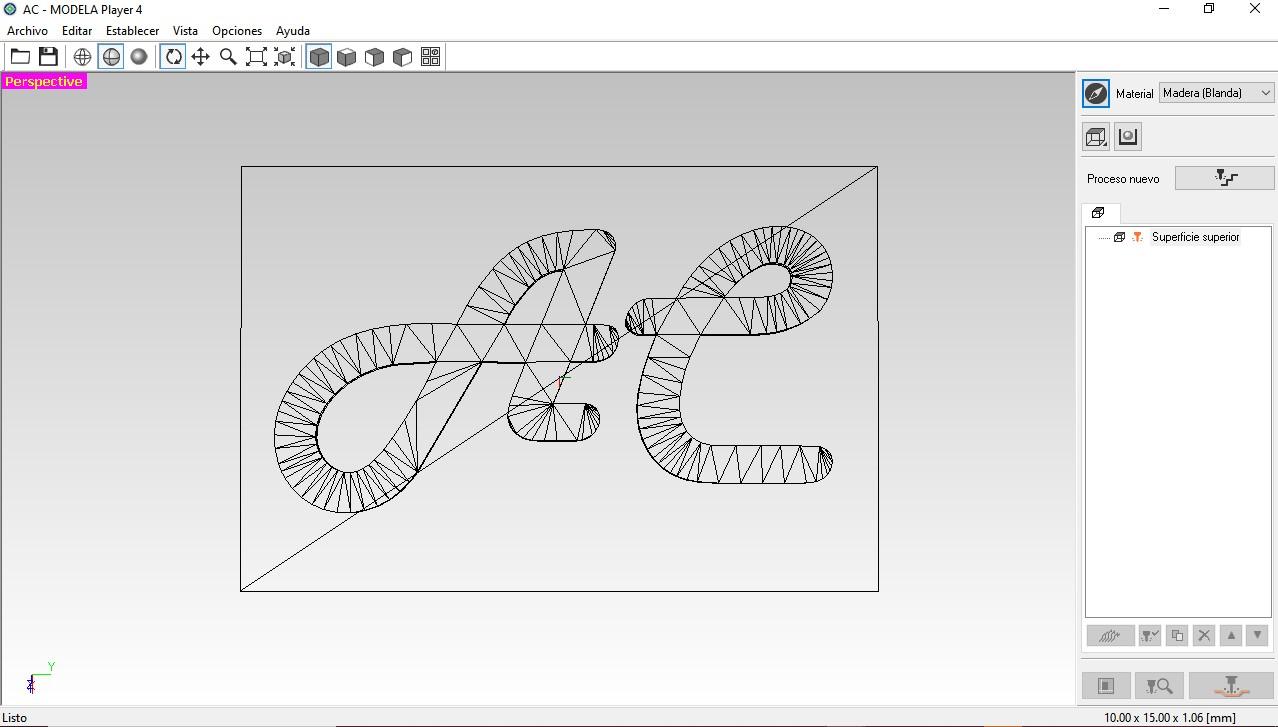The width and height of the screenshot is (1278, 727).
Task: Click the Listo status bar text
Action: (x=14, y=718)
